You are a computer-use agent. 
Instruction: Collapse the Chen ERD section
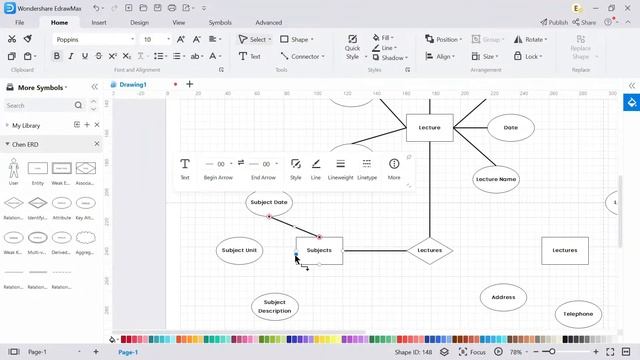[x=7, y=144]
